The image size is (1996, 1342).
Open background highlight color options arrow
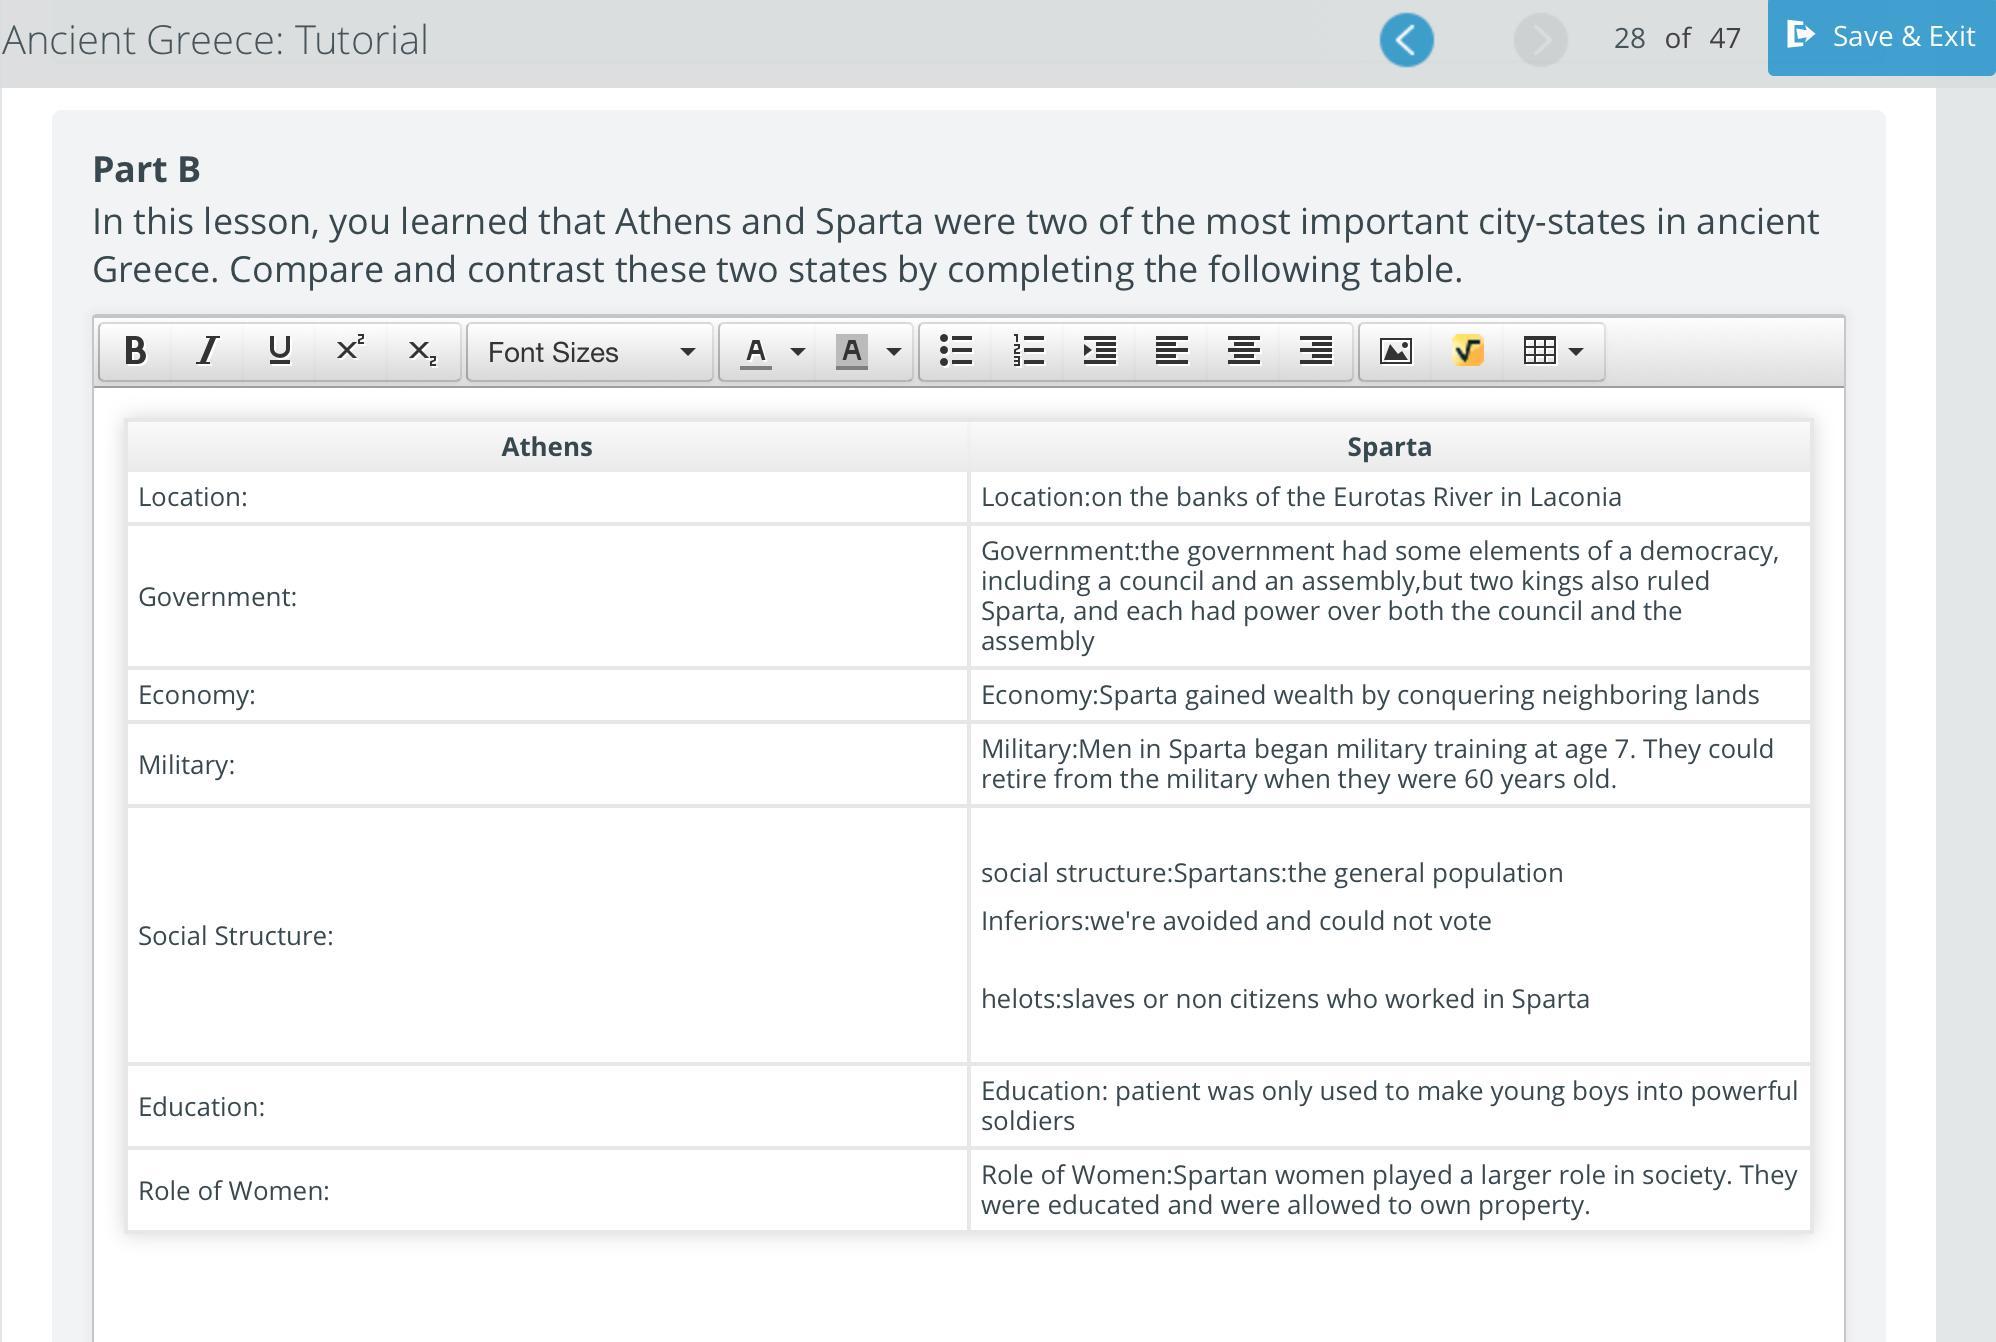pyautogui.click(x=894, y=351)
